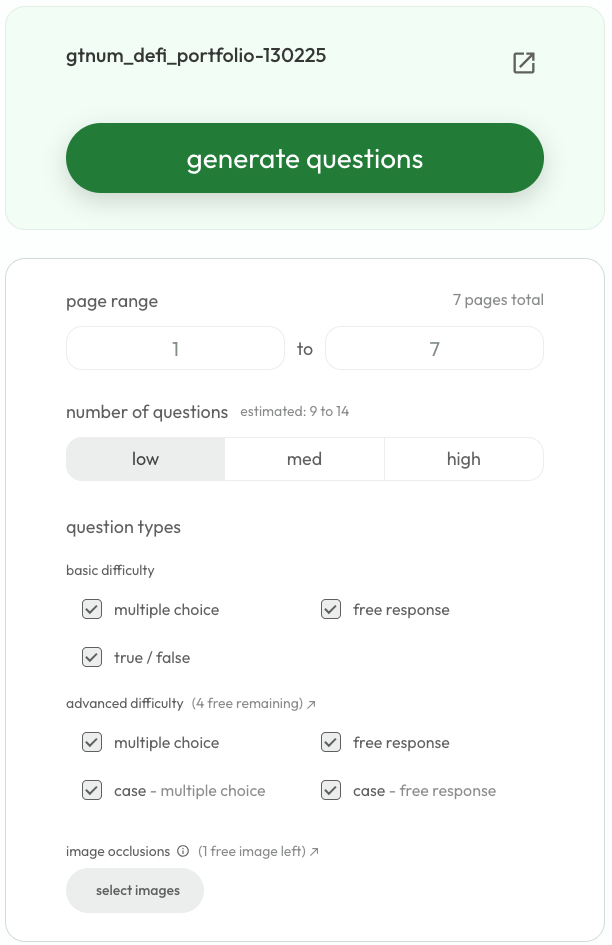Open document in new window icon
This screenshot has width=612, height=945.
[524, 63]
